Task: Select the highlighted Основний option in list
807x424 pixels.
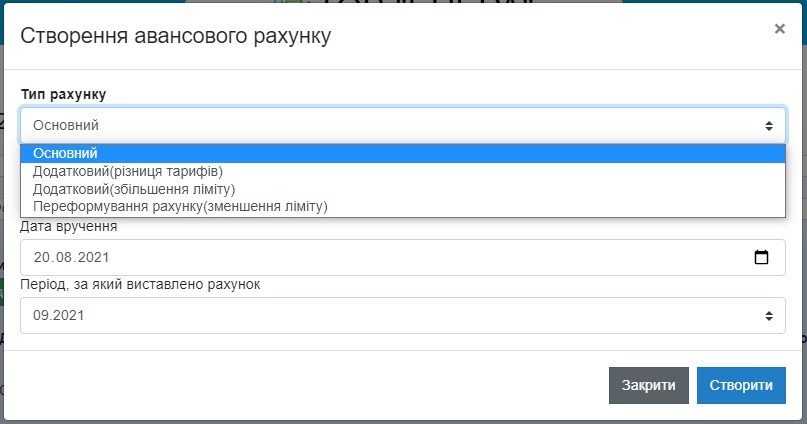Action: click(65, 153)
